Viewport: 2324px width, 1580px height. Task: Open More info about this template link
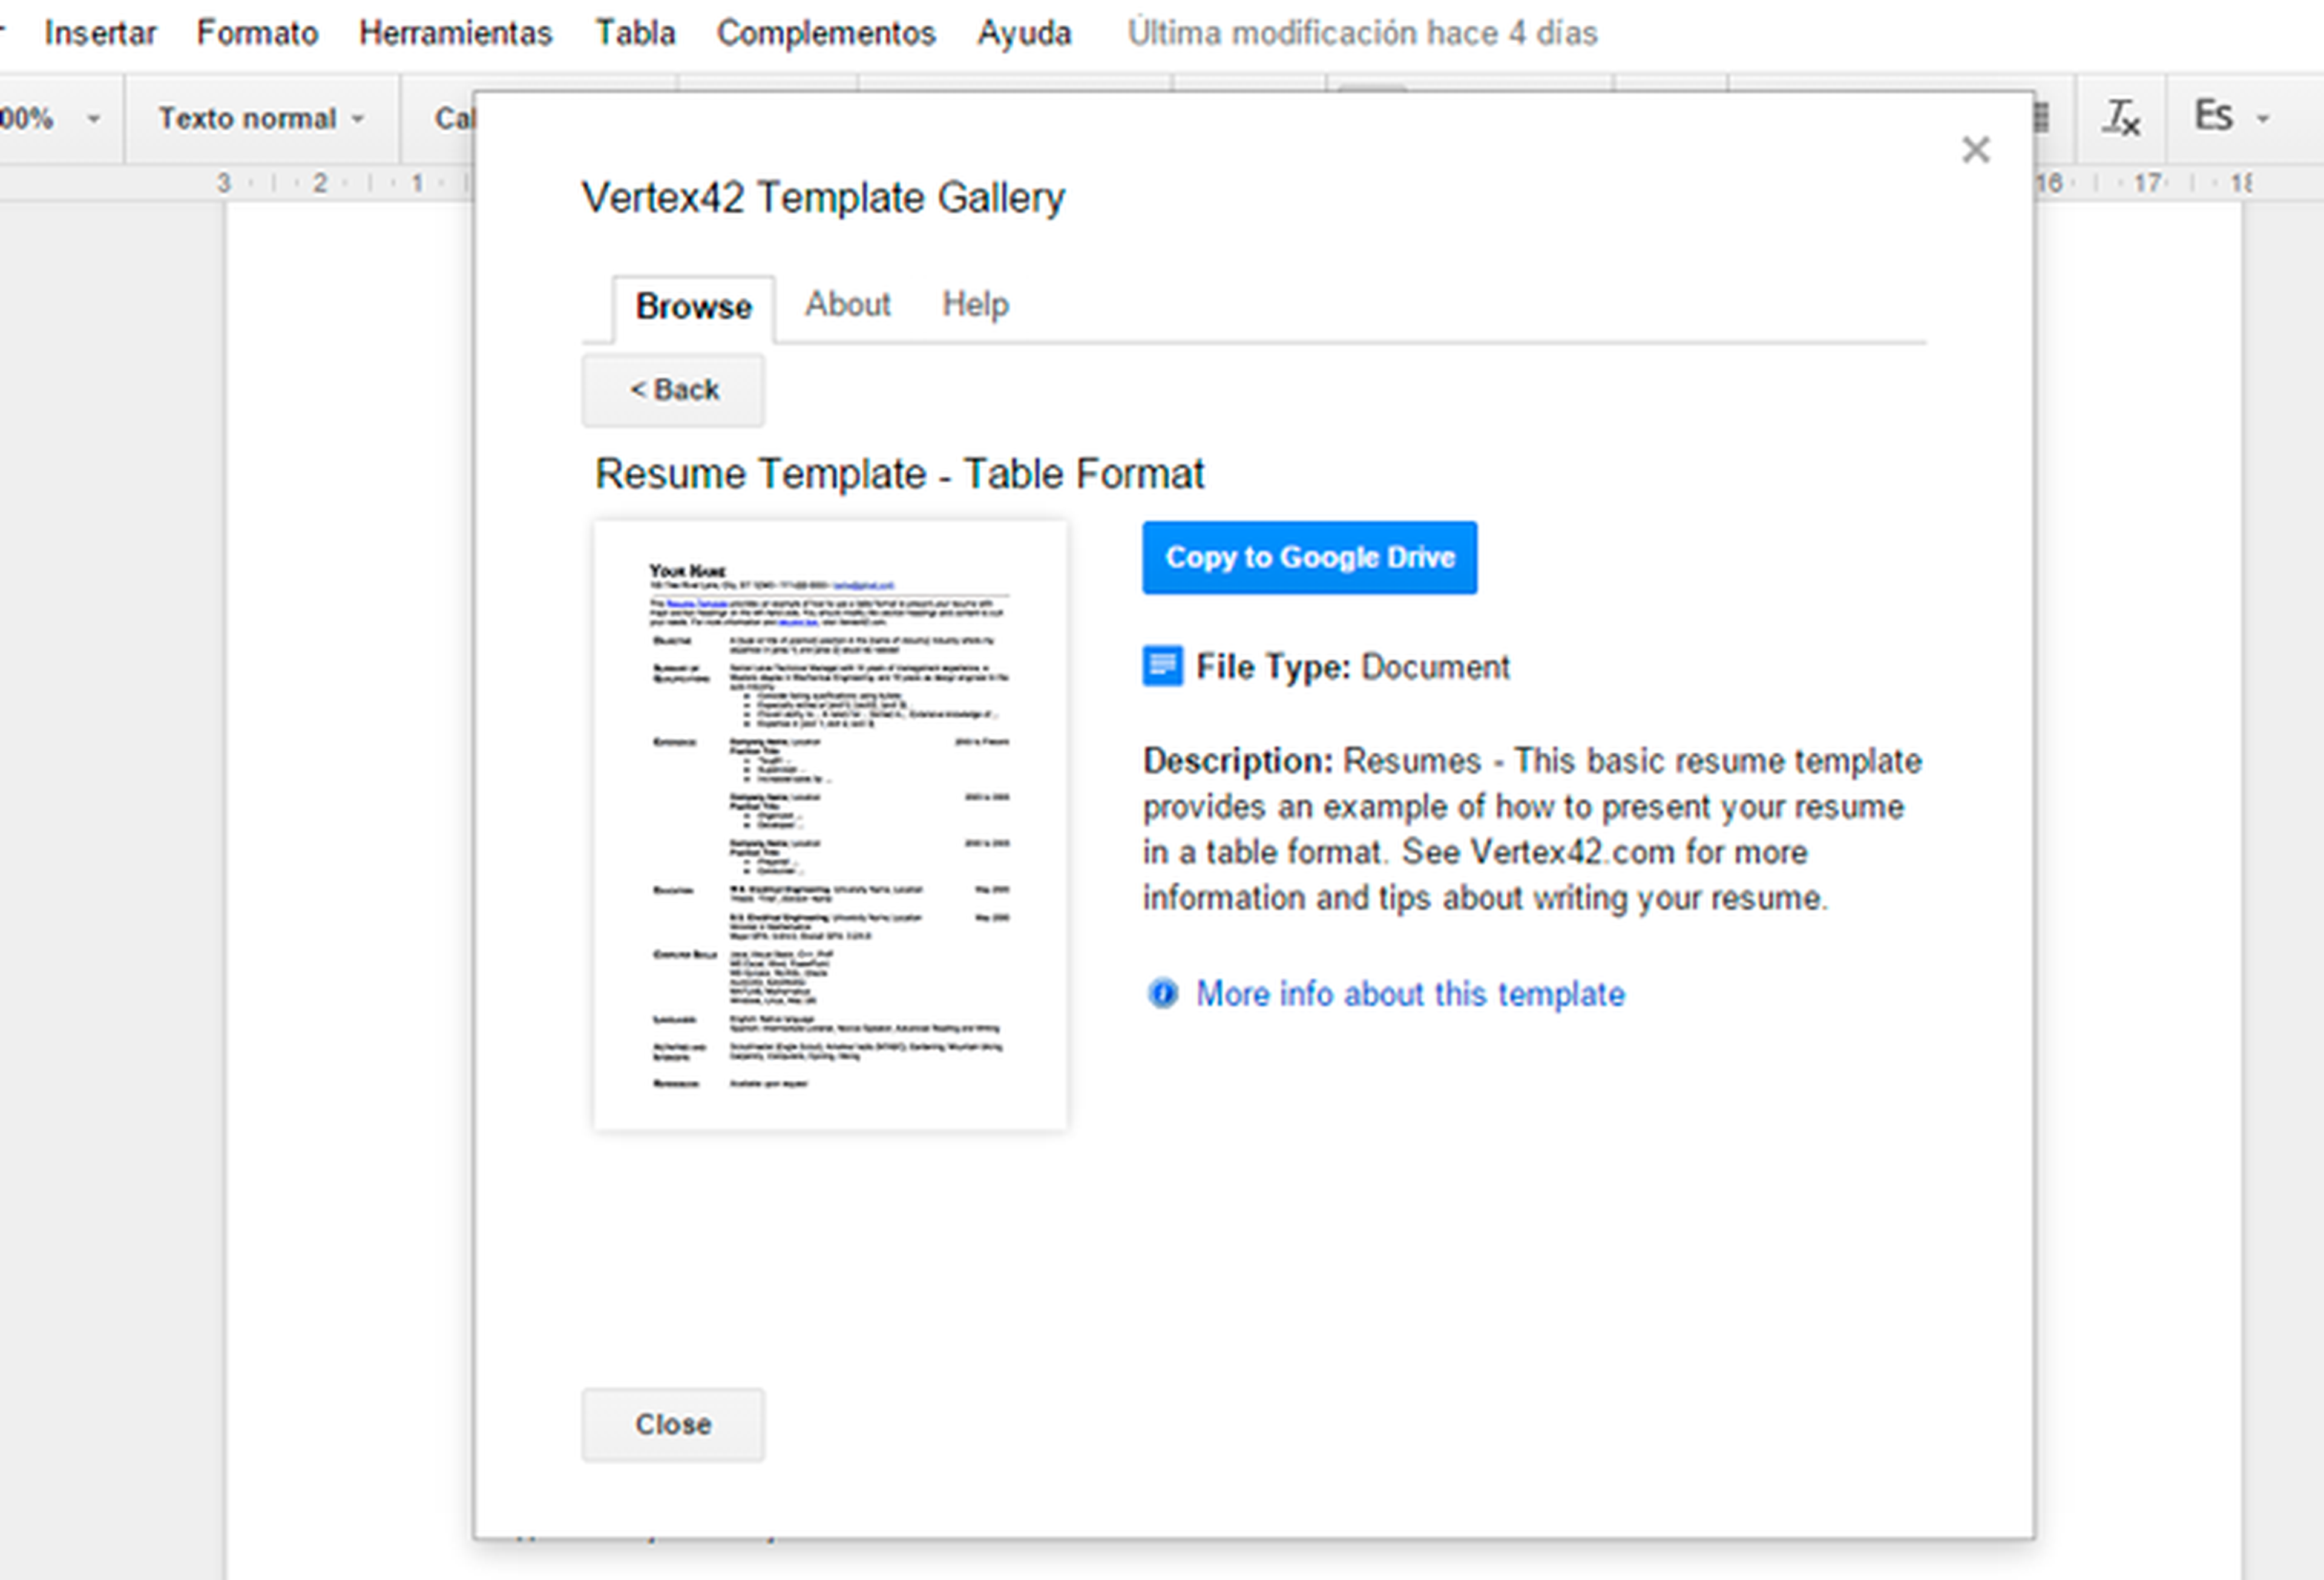(x=1410, y=994)
